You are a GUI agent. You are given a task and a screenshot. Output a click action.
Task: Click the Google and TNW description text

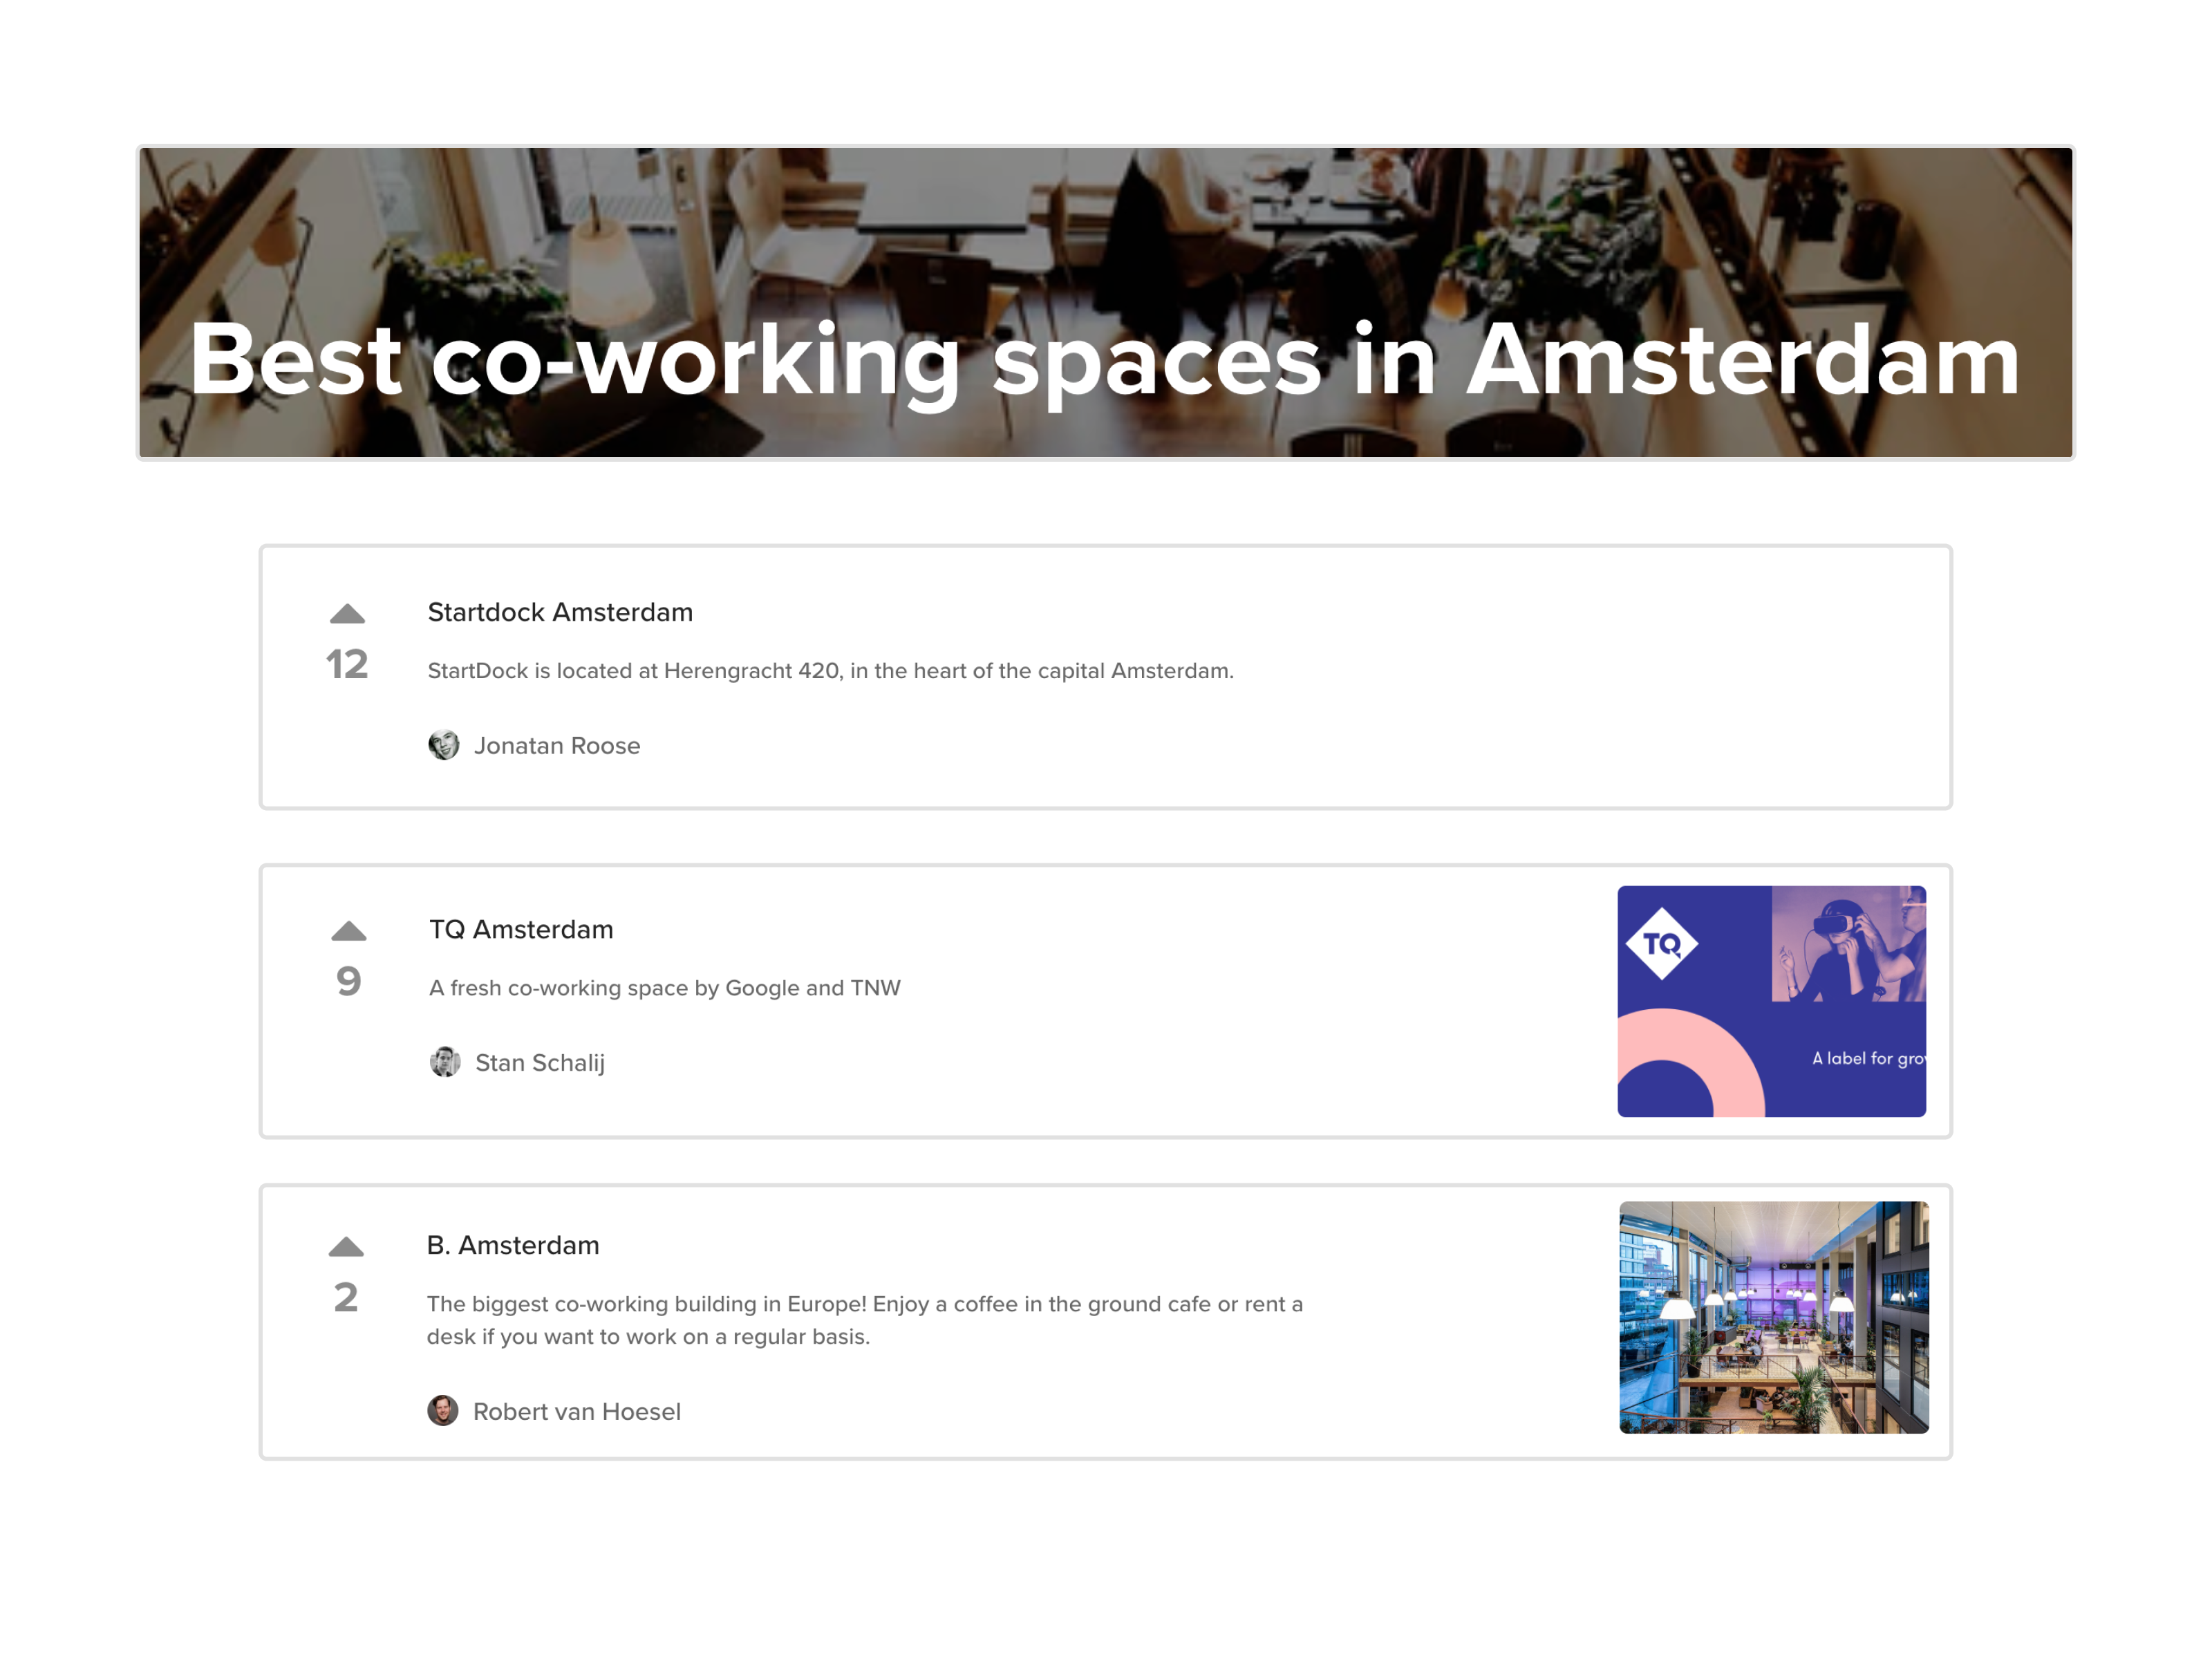(665, 988)
